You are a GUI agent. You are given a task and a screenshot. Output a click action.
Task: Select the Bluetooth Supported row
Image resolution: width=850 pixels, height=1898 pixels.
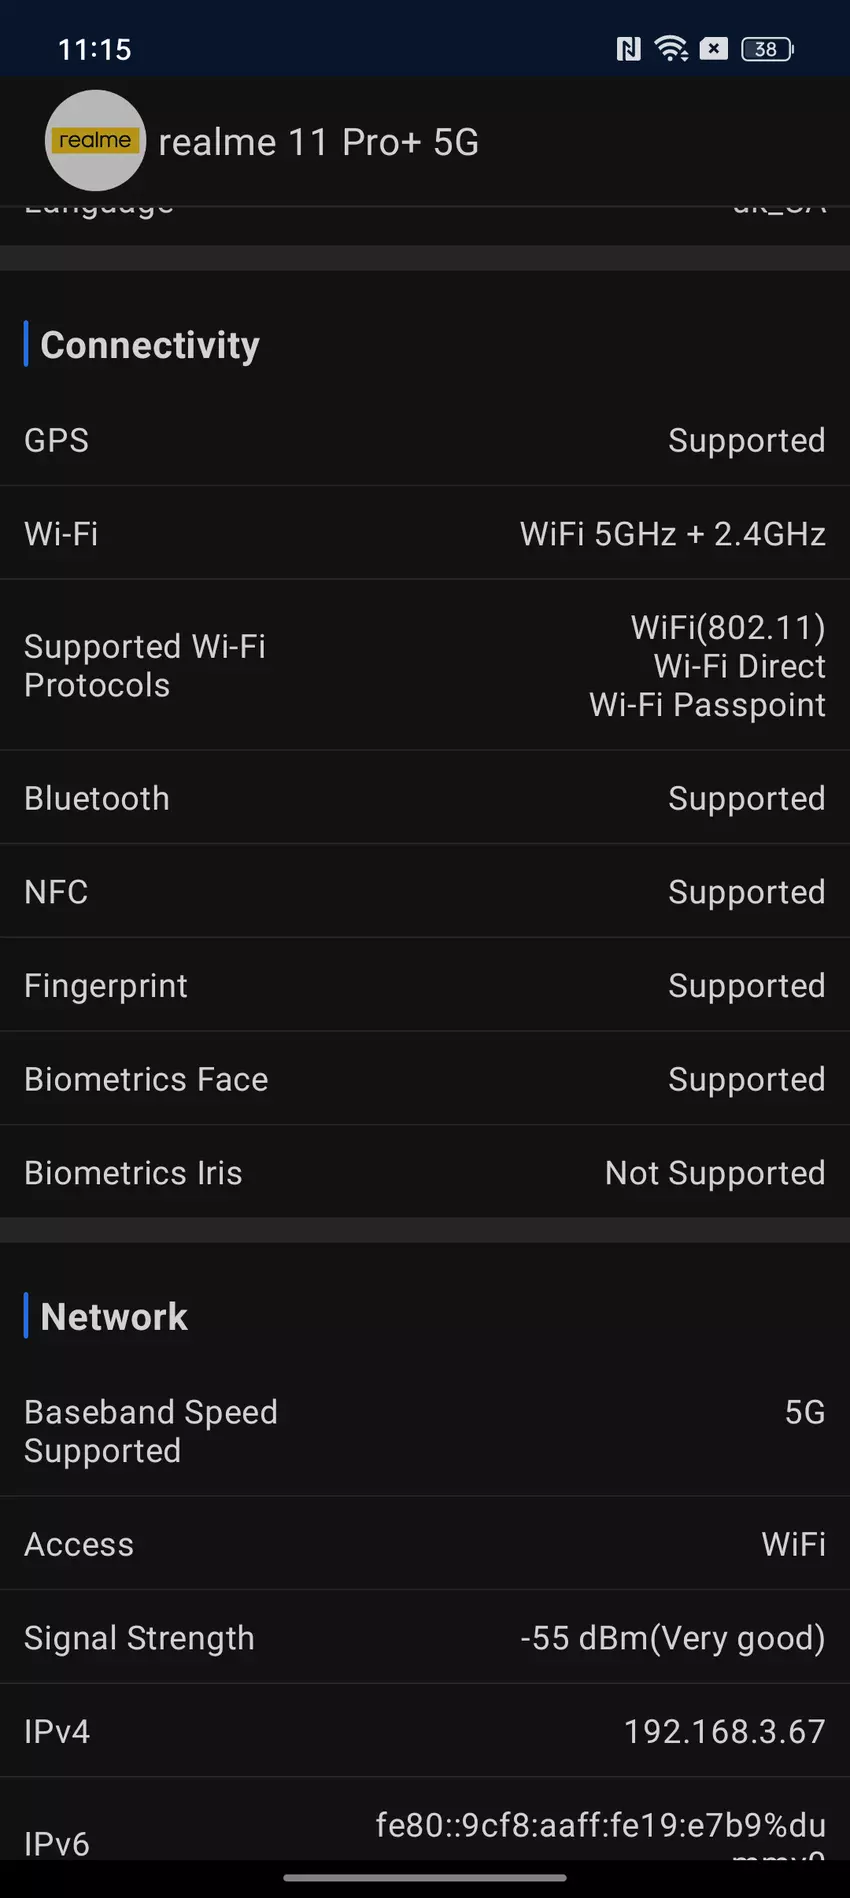pyautogui.click(x=425, y=798)
